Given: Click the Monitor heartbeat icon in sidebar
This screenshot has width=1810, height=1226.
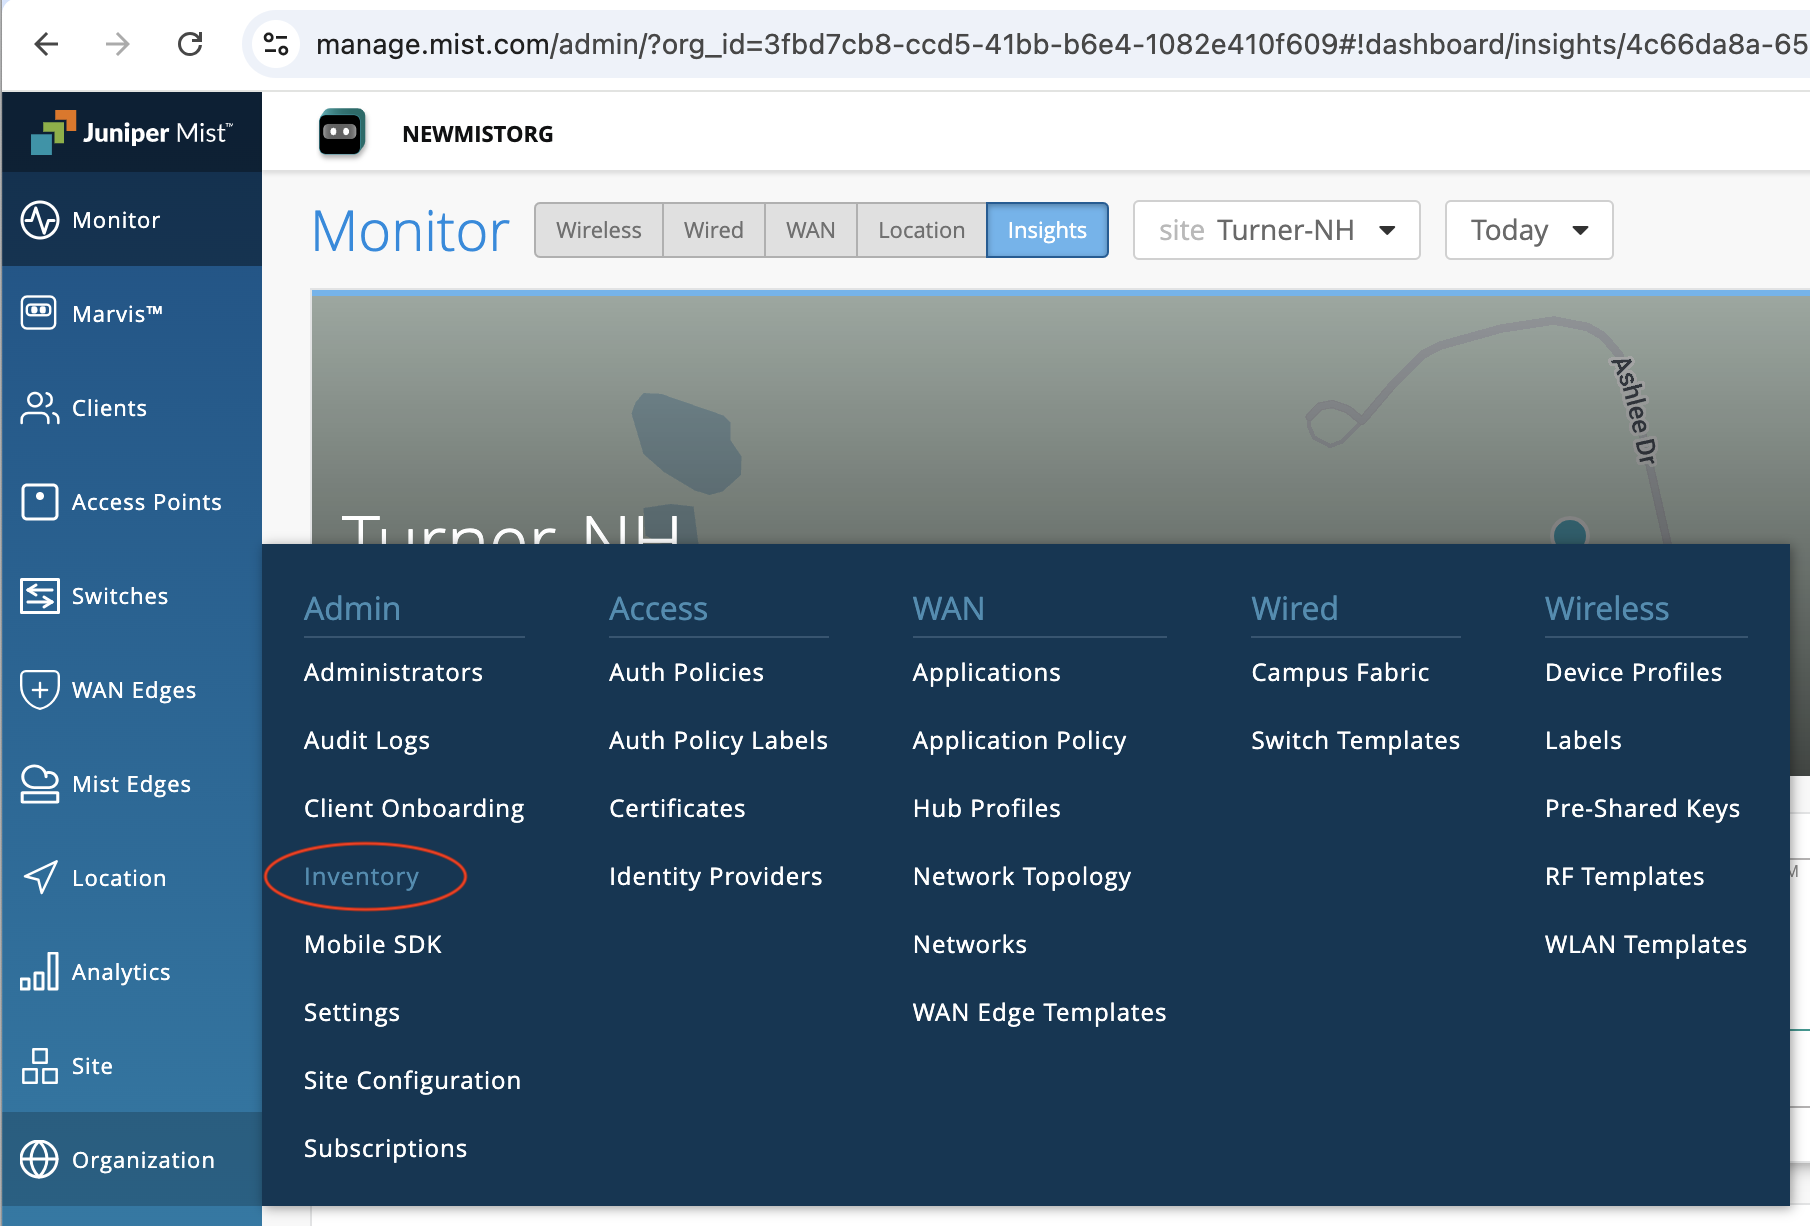Looking at the screenshot, I should (40, 220).
